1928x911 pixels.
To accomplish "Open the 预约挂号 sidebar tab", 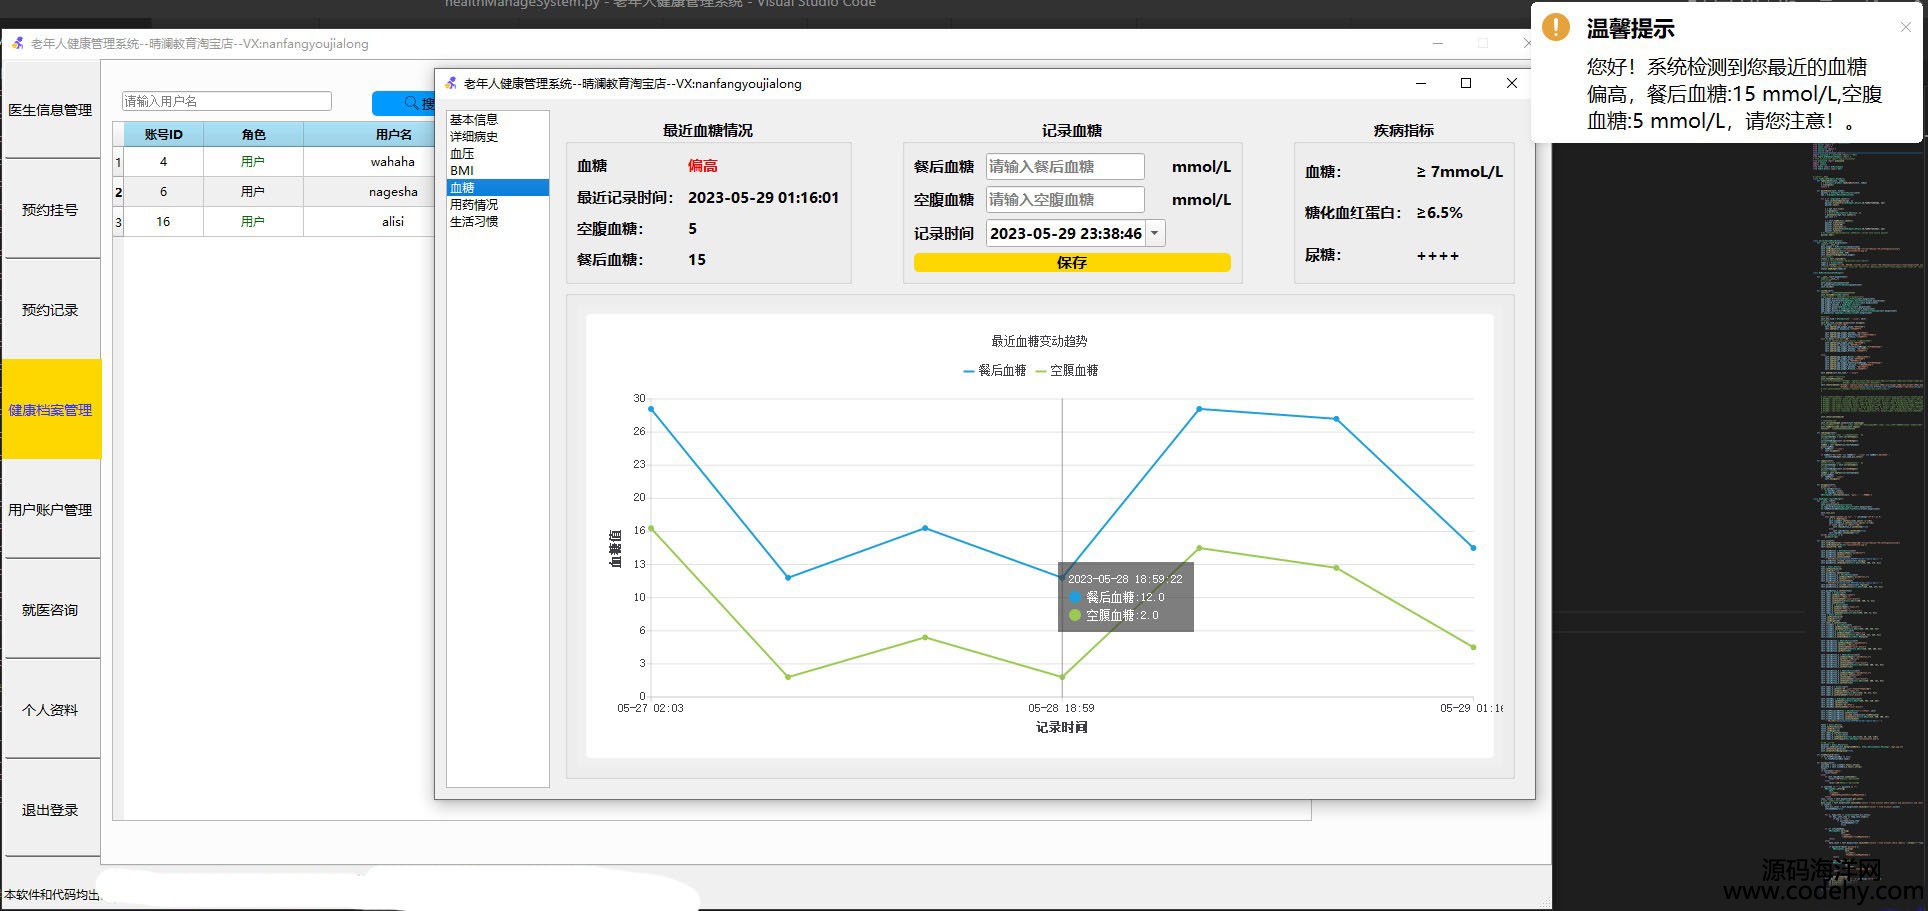I will 50,210.
